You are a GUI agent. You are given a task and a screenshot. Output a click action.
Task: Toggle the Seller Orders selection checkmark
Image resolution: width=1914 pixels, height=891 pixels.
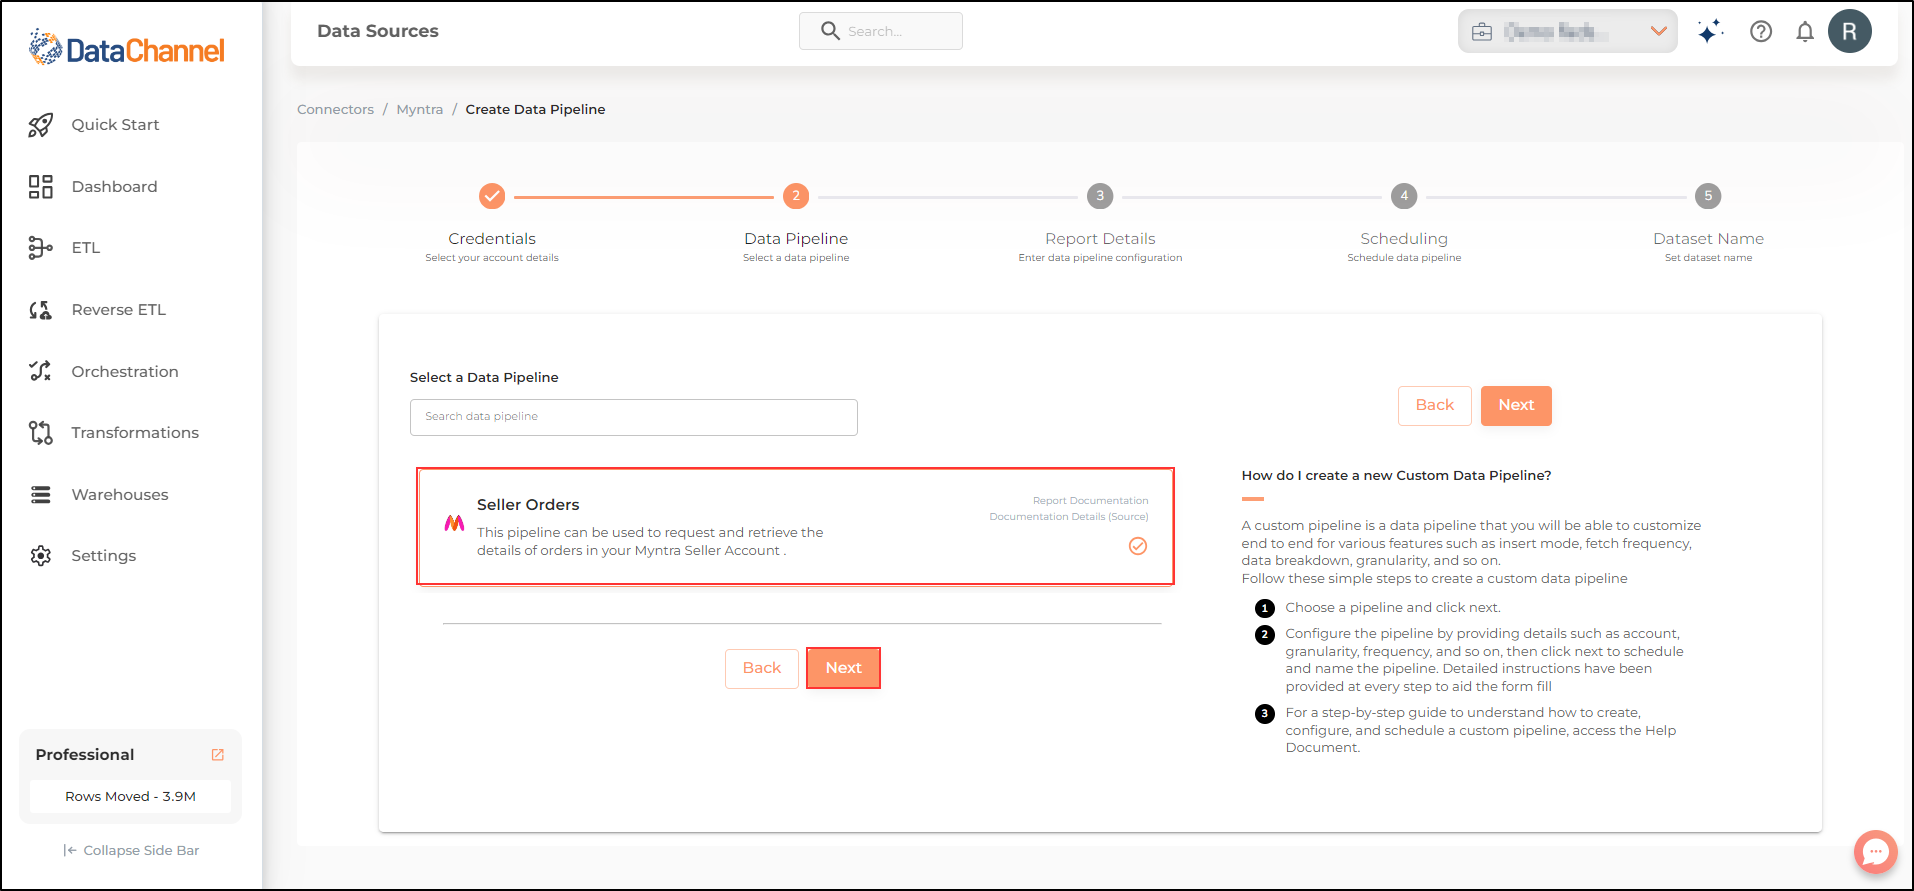tap(1138, 546)
